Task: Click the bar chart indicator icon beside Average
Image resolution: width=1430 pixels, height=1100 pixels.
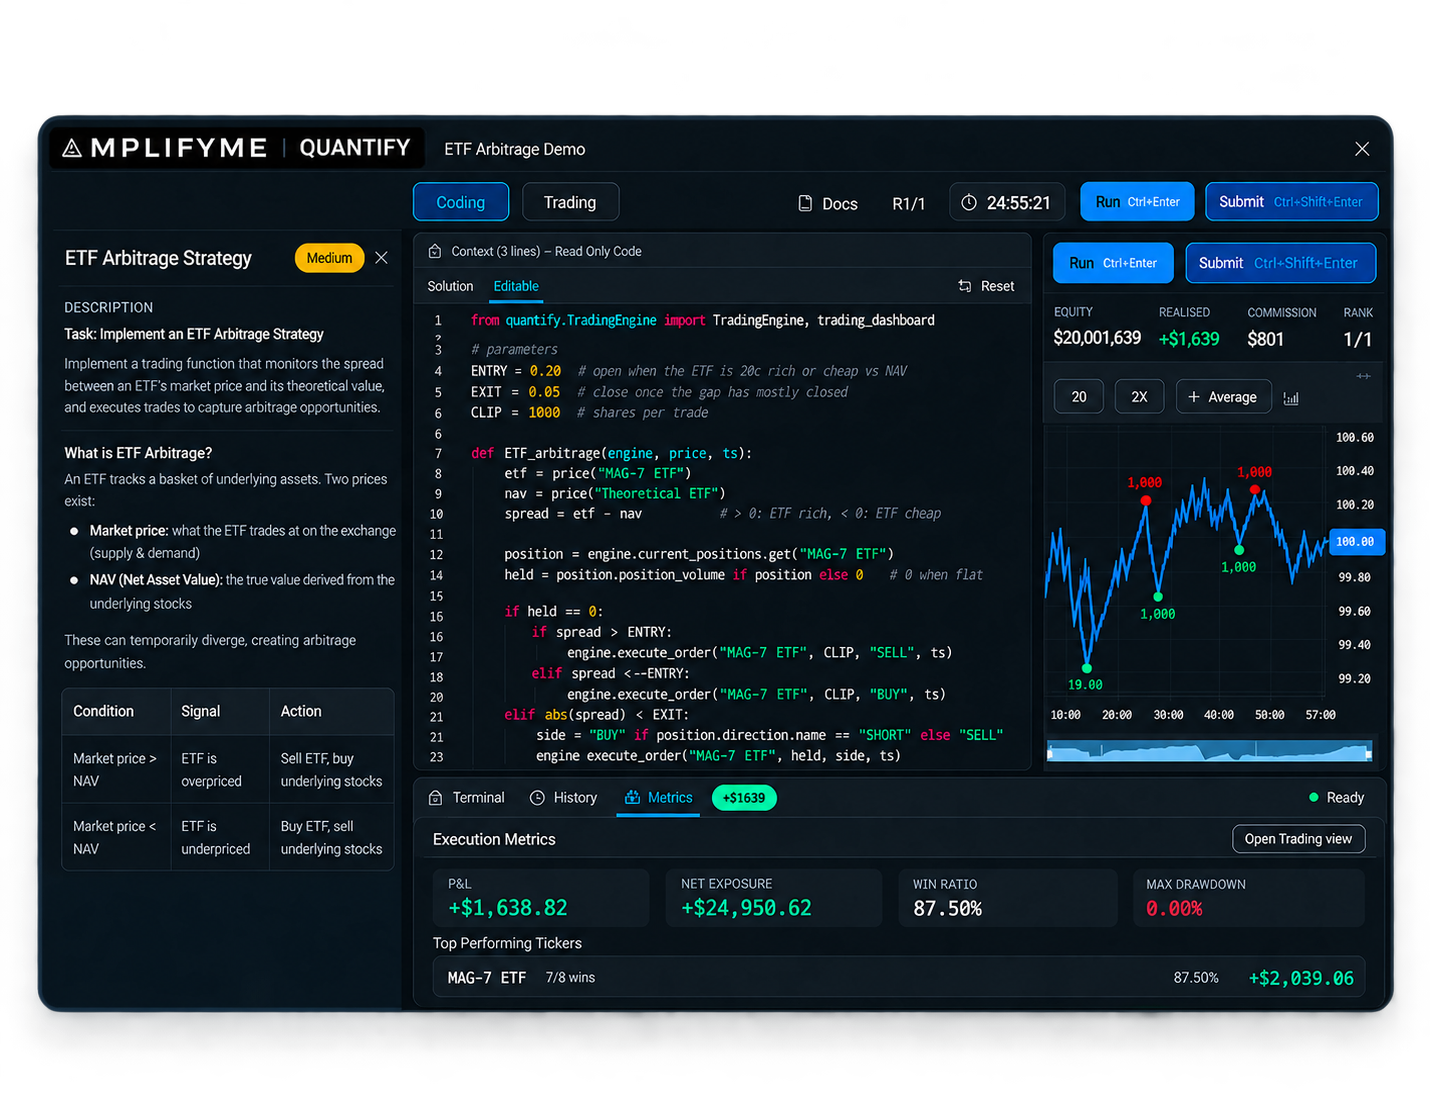Action: point(1291,398)
